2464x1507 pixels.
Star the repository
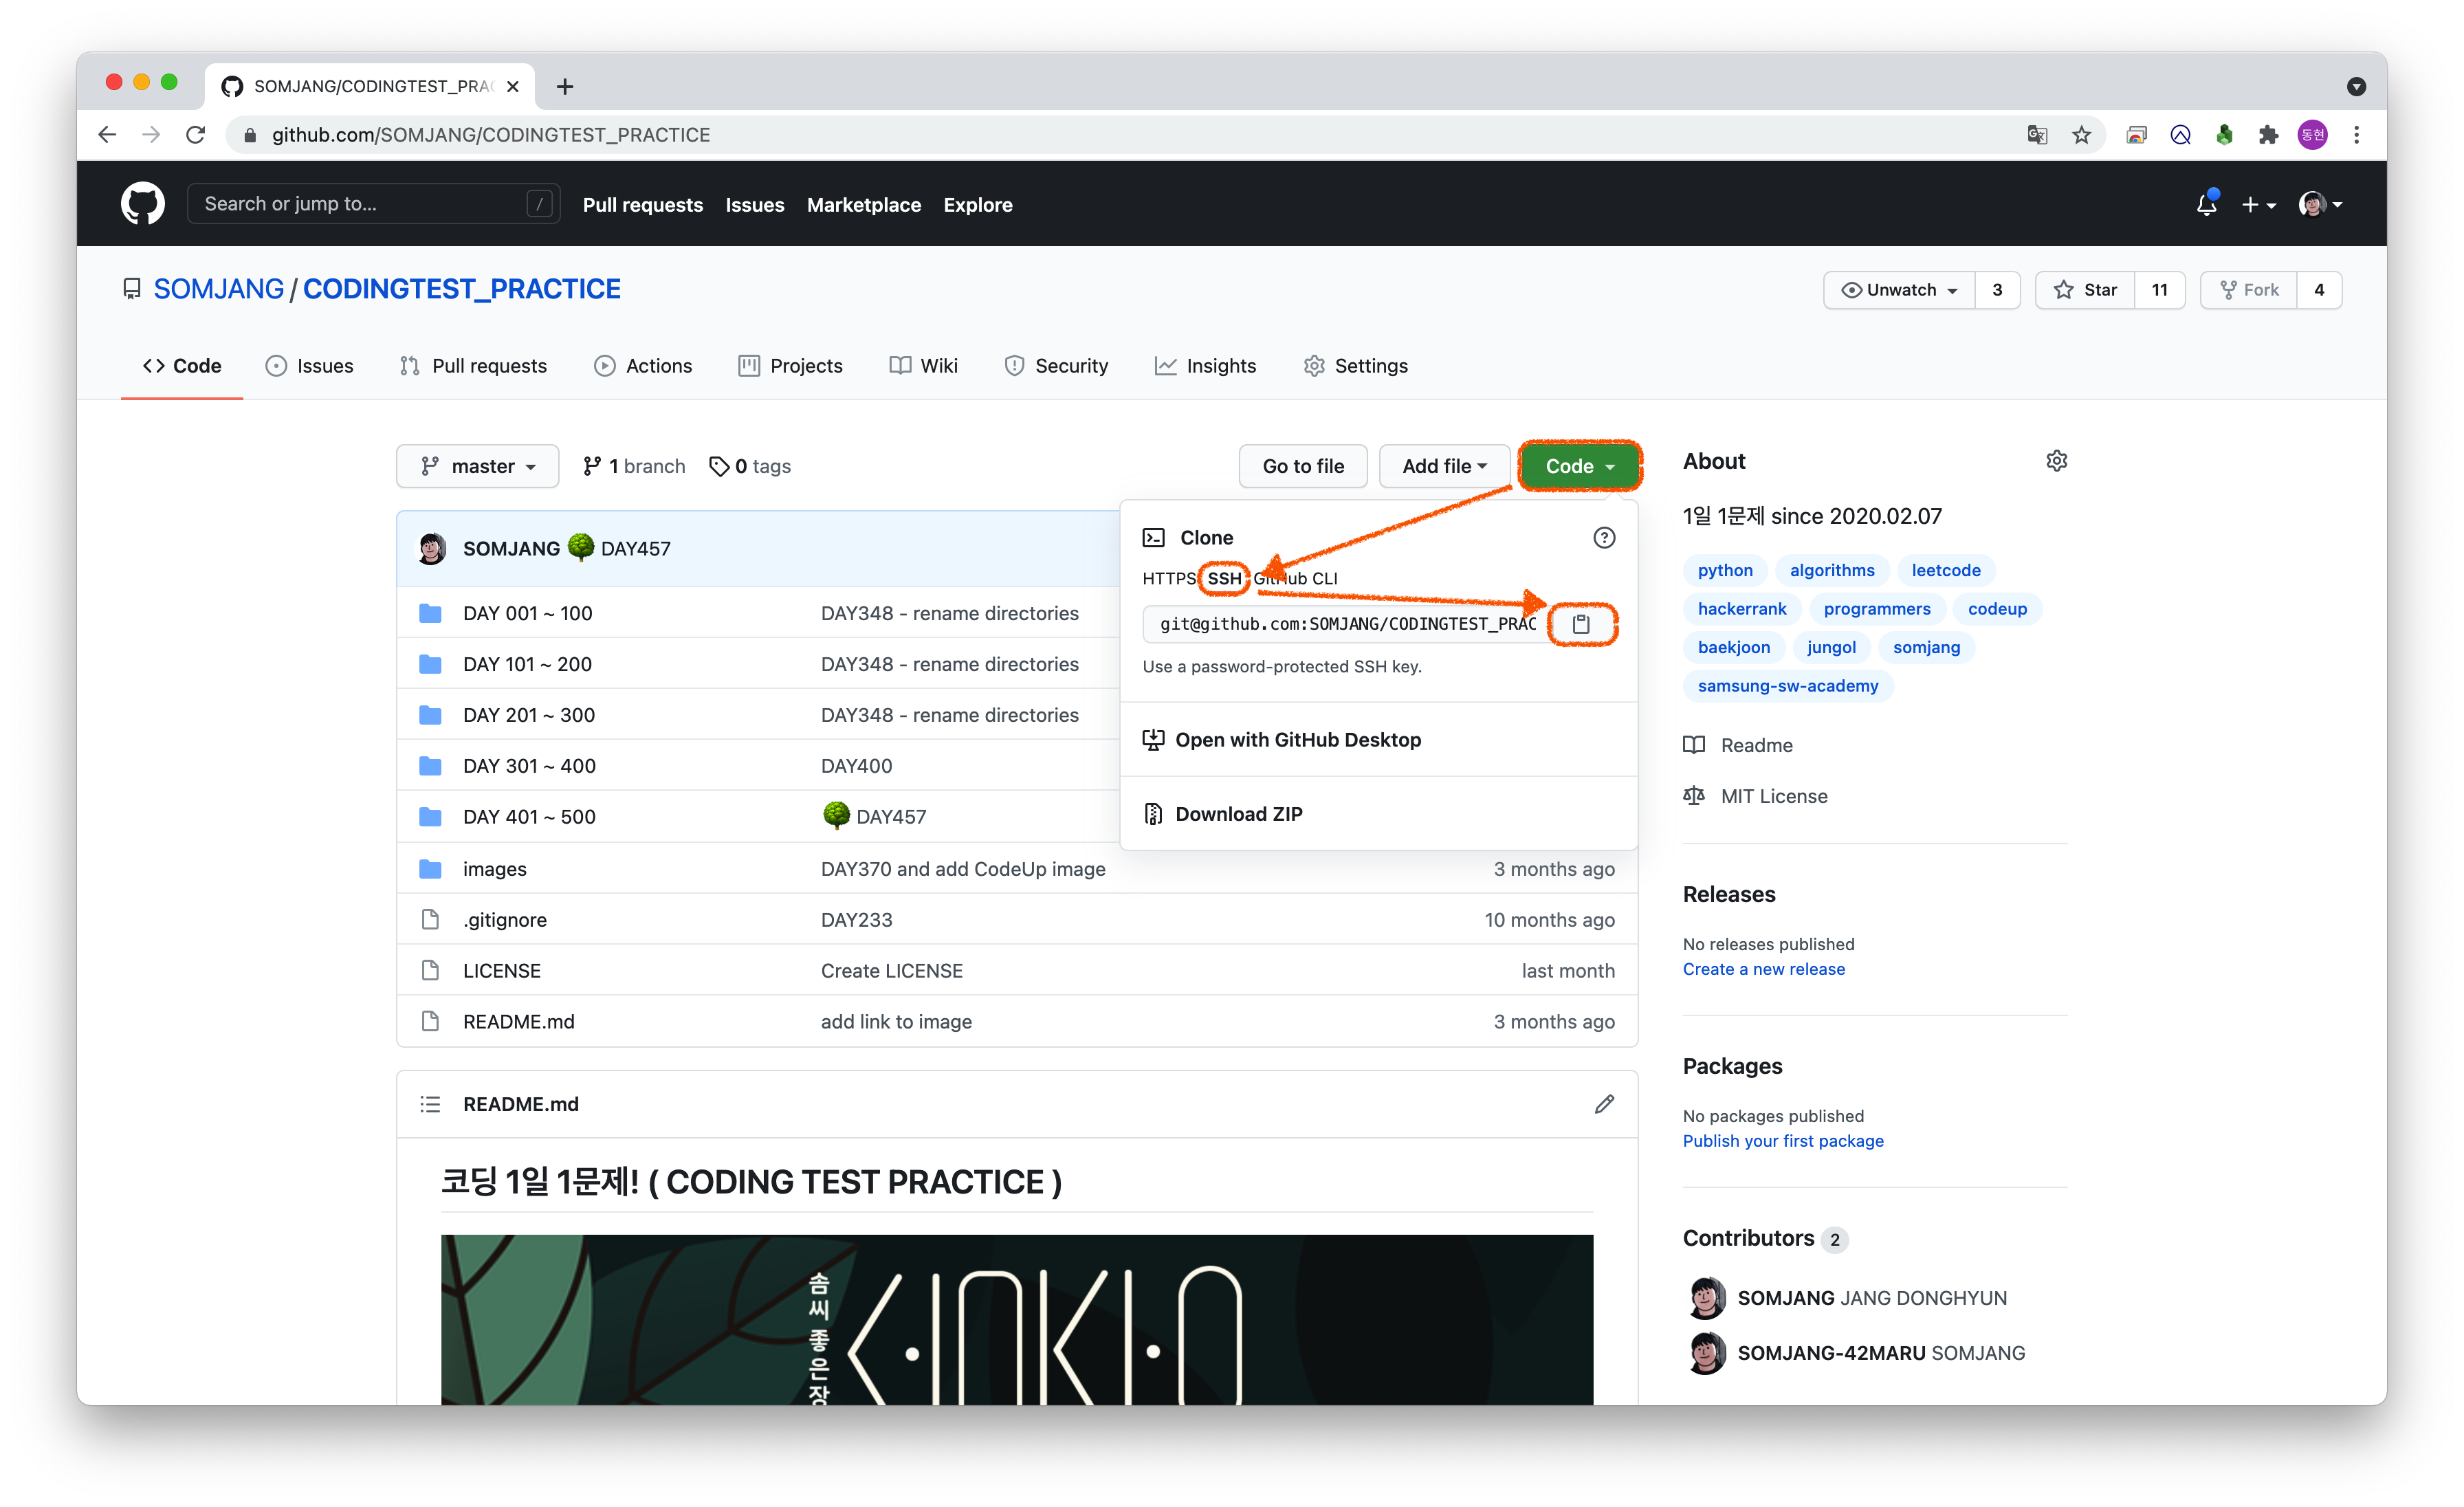(x=2085, y=290)
